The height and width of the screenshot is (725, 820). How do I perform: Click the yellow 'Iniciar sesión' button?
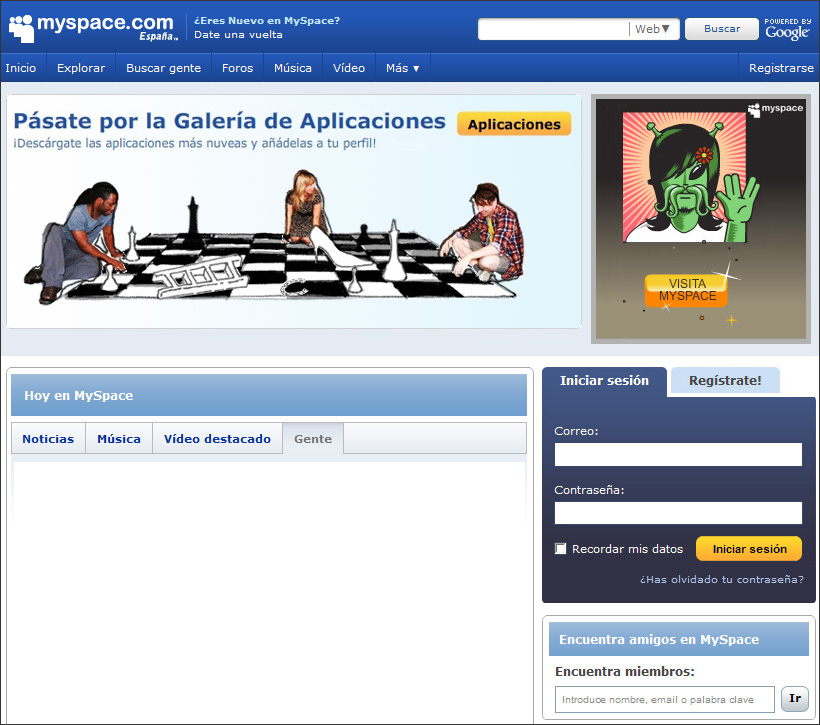(749, 549)
